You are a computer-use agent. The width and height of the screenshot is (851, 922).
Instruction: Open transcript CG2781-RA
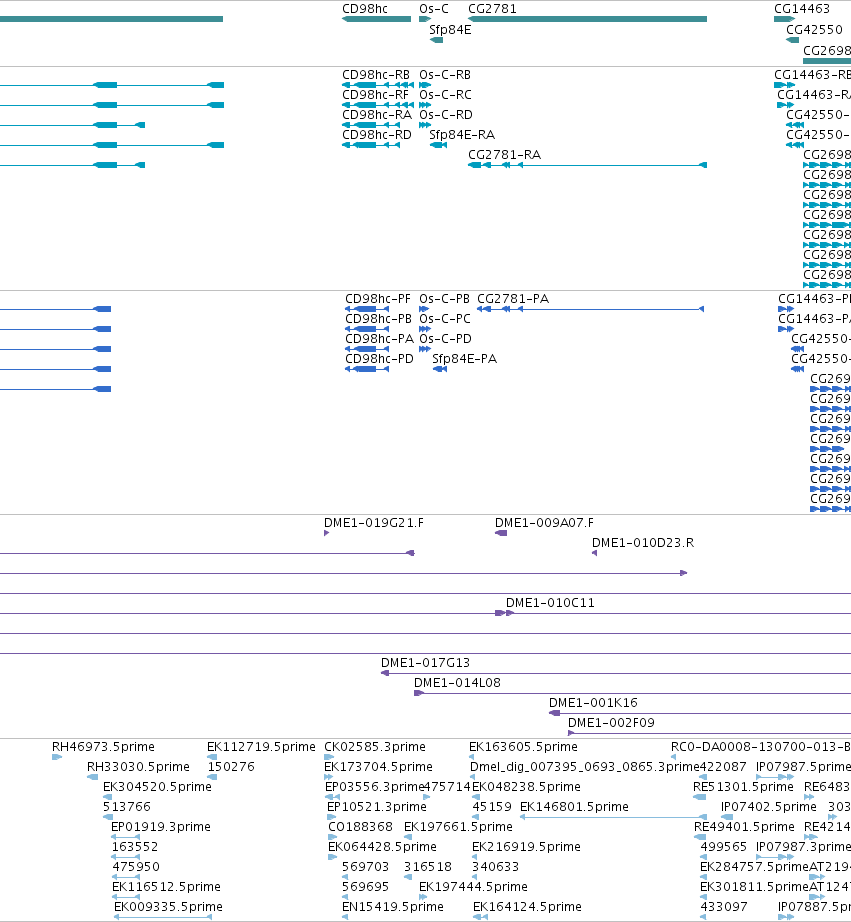coord(505,155)
